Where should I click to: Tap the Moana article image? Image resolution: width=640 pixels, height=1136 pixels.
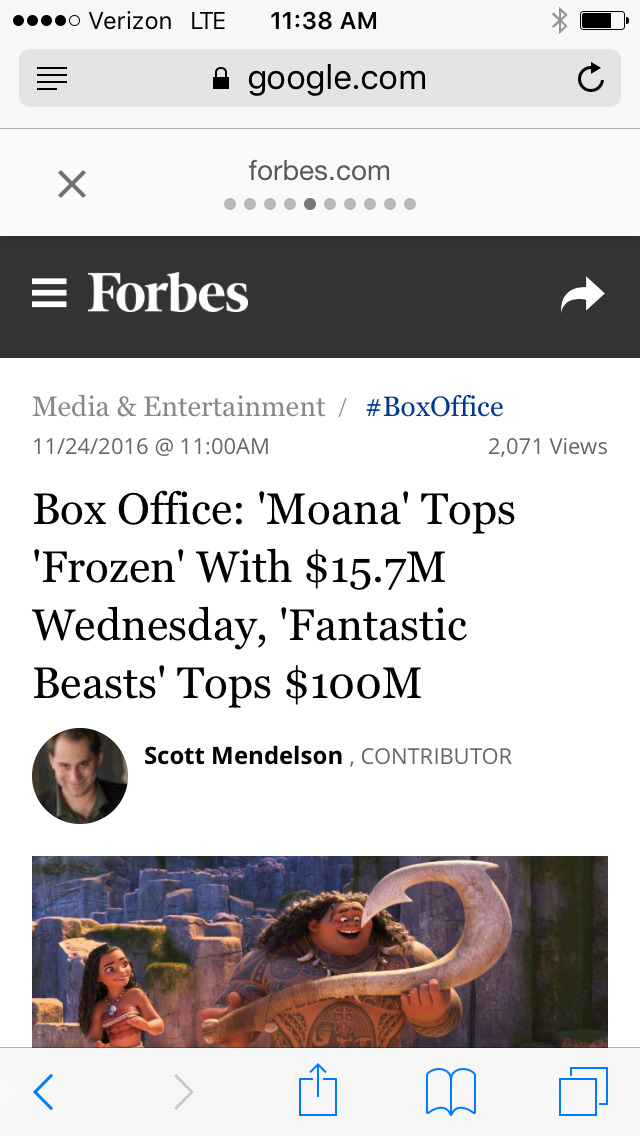coord(320,950)
